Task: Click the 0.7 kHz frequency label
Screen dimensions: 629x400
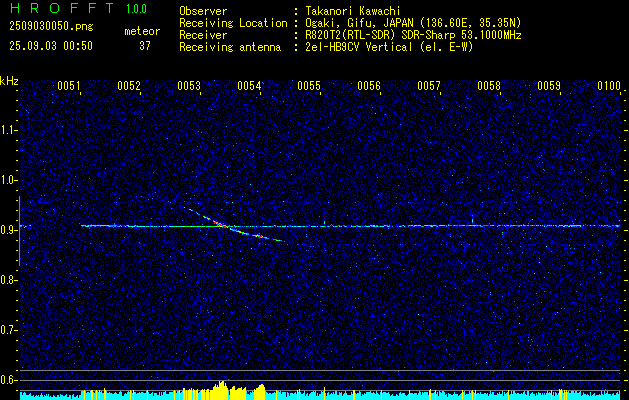Action: [x=8, y=330]
